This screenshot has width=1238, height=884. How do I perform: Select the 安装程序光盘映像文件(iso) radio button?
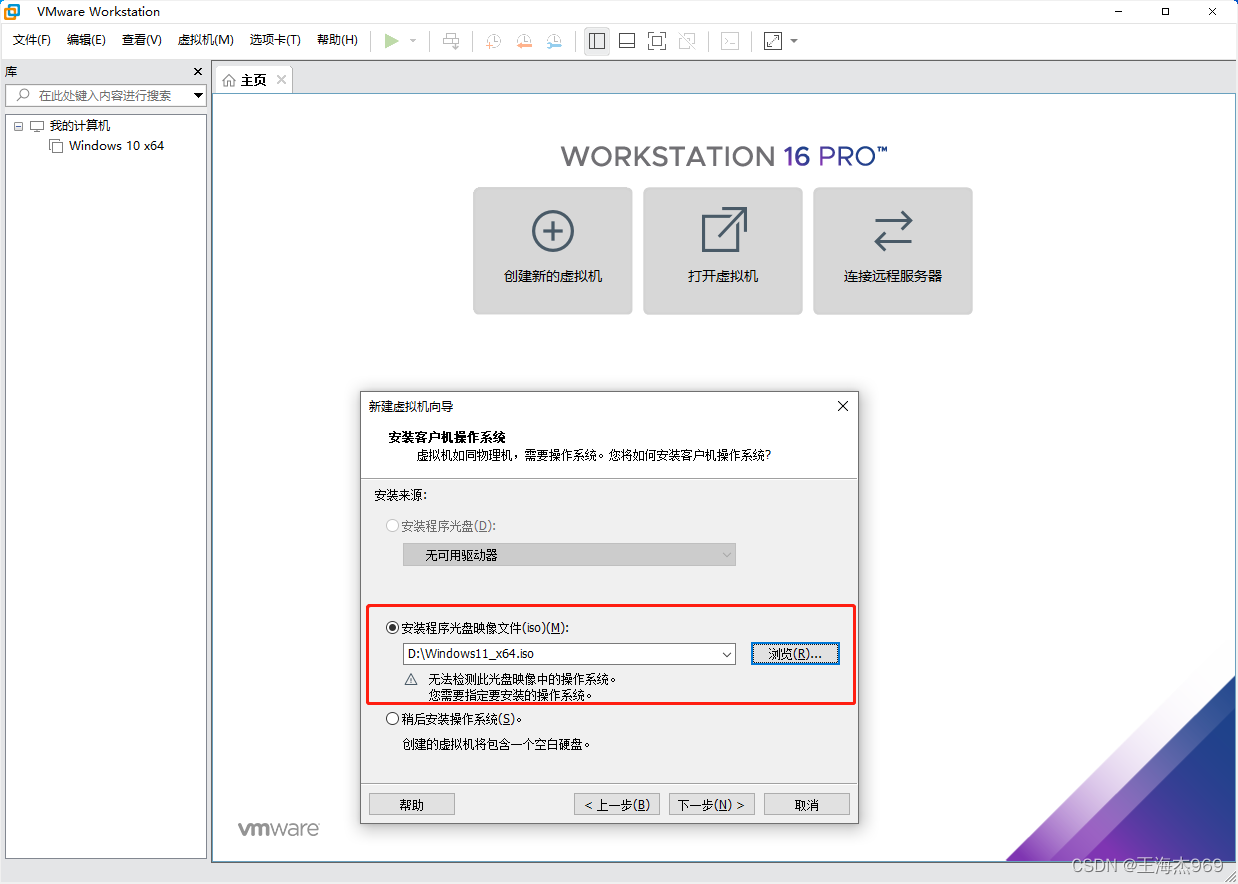point(392,628)
